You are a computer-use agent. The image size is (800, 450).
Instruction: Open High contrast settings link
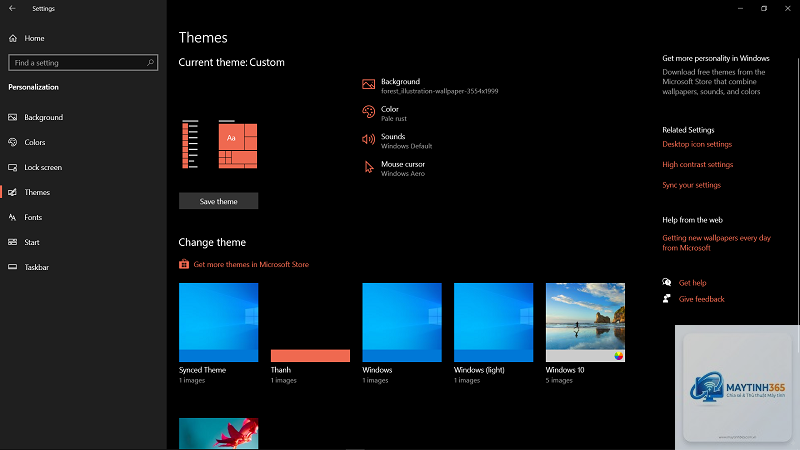click(697, 164)
